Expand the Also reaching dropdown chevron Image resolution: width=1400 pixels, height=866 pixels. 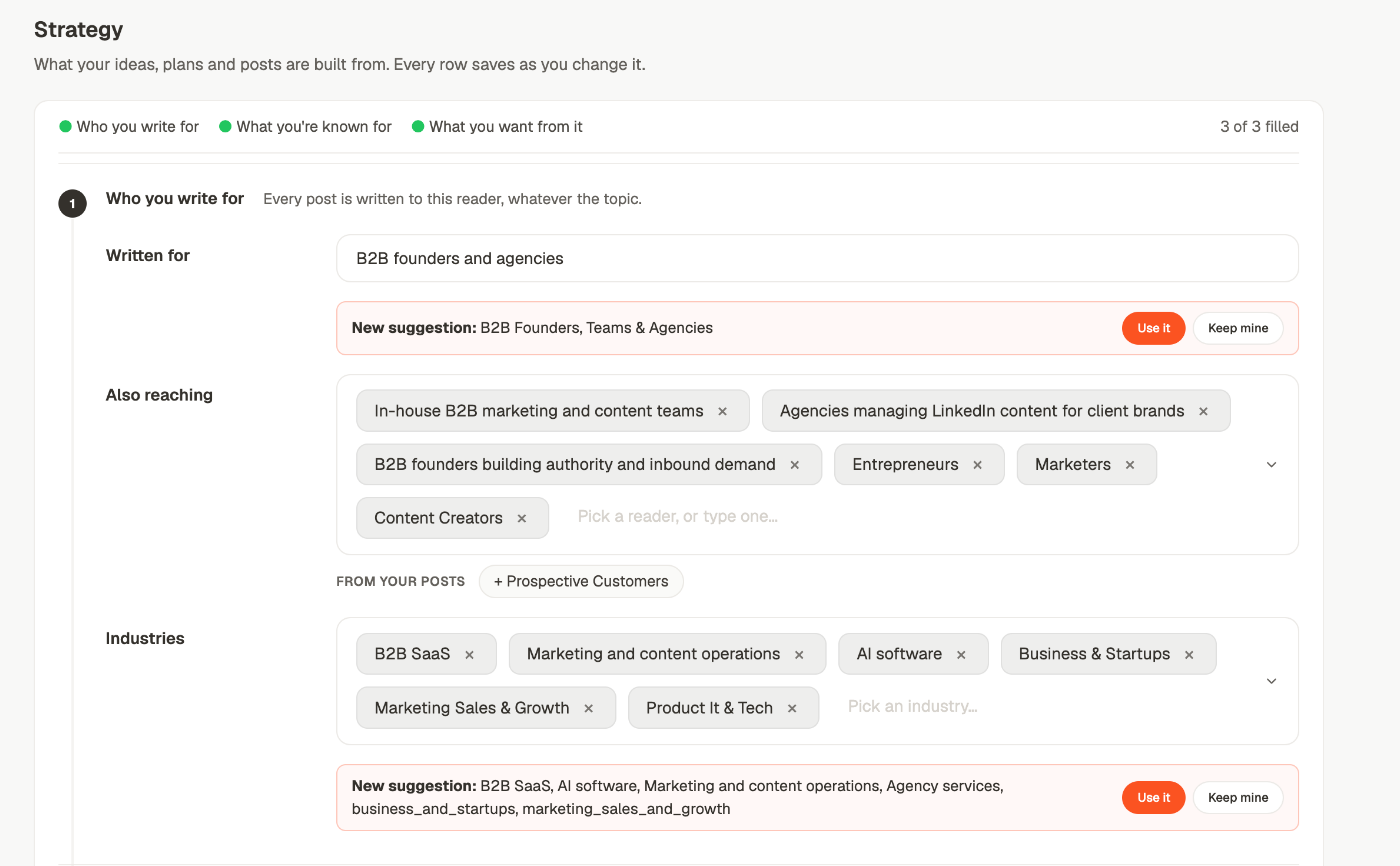click(x=1272, y=465)
